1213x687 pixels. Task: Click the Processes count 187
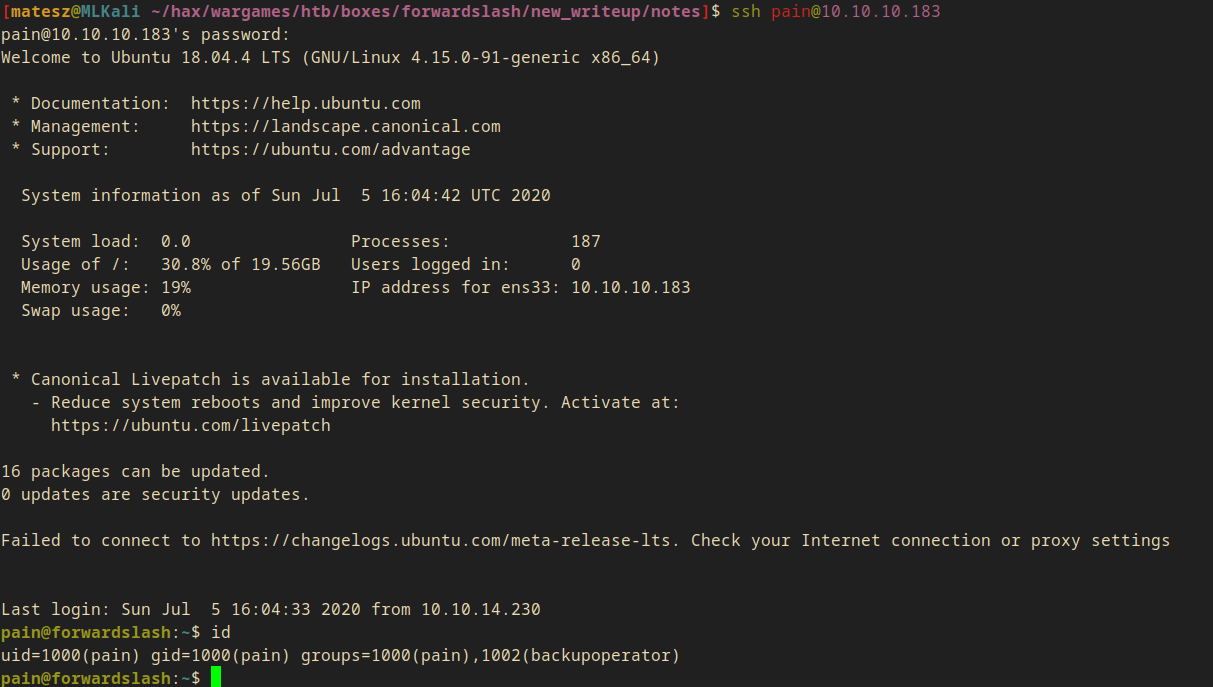coord(585,241)
